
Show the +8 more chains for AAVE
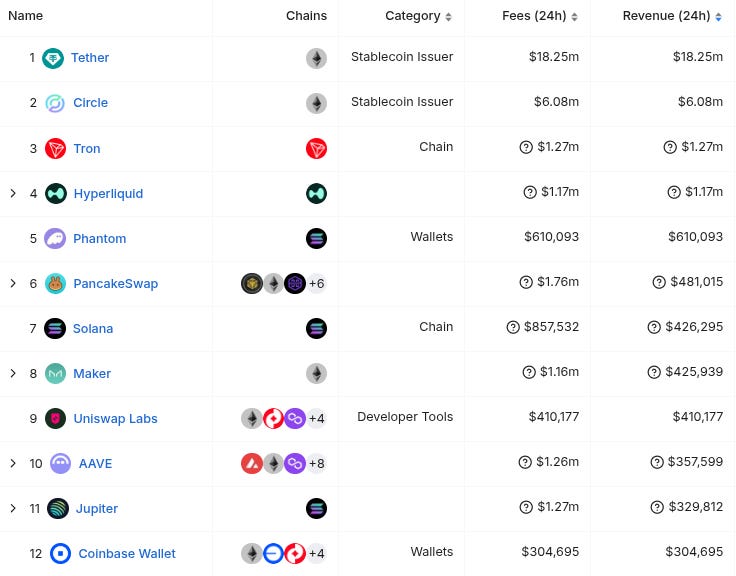coord(316,464)
